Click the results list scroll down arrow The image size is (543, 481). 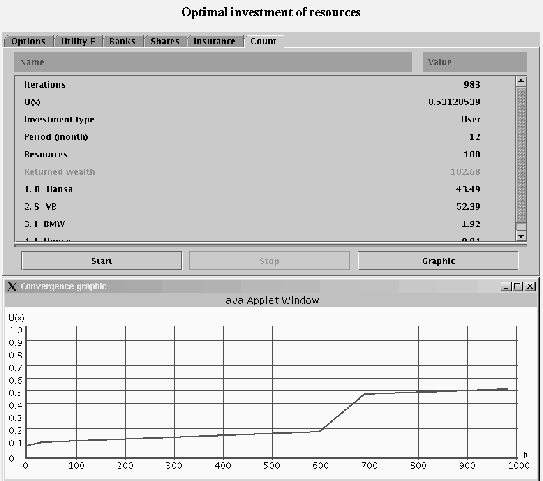pyautogui.click(x=521, y=236)
